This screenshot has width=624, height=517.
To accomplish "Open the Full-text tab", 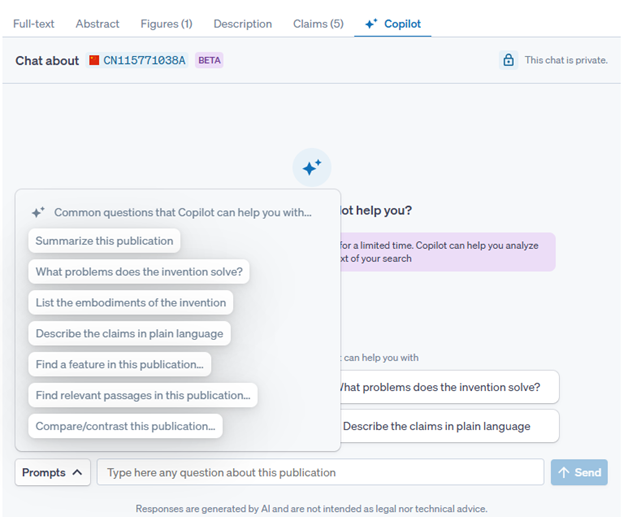I will point(34,23).
